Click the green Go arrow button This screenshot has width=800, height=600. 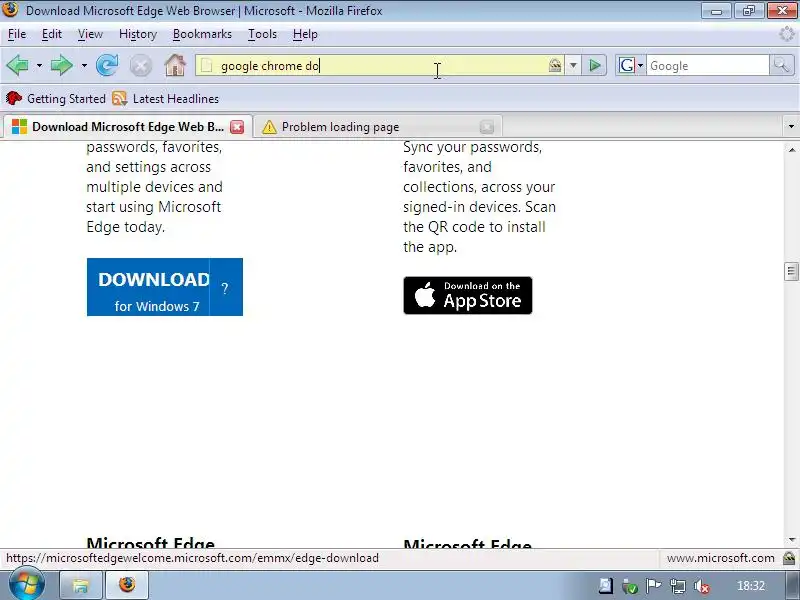(x=594, y=65)
